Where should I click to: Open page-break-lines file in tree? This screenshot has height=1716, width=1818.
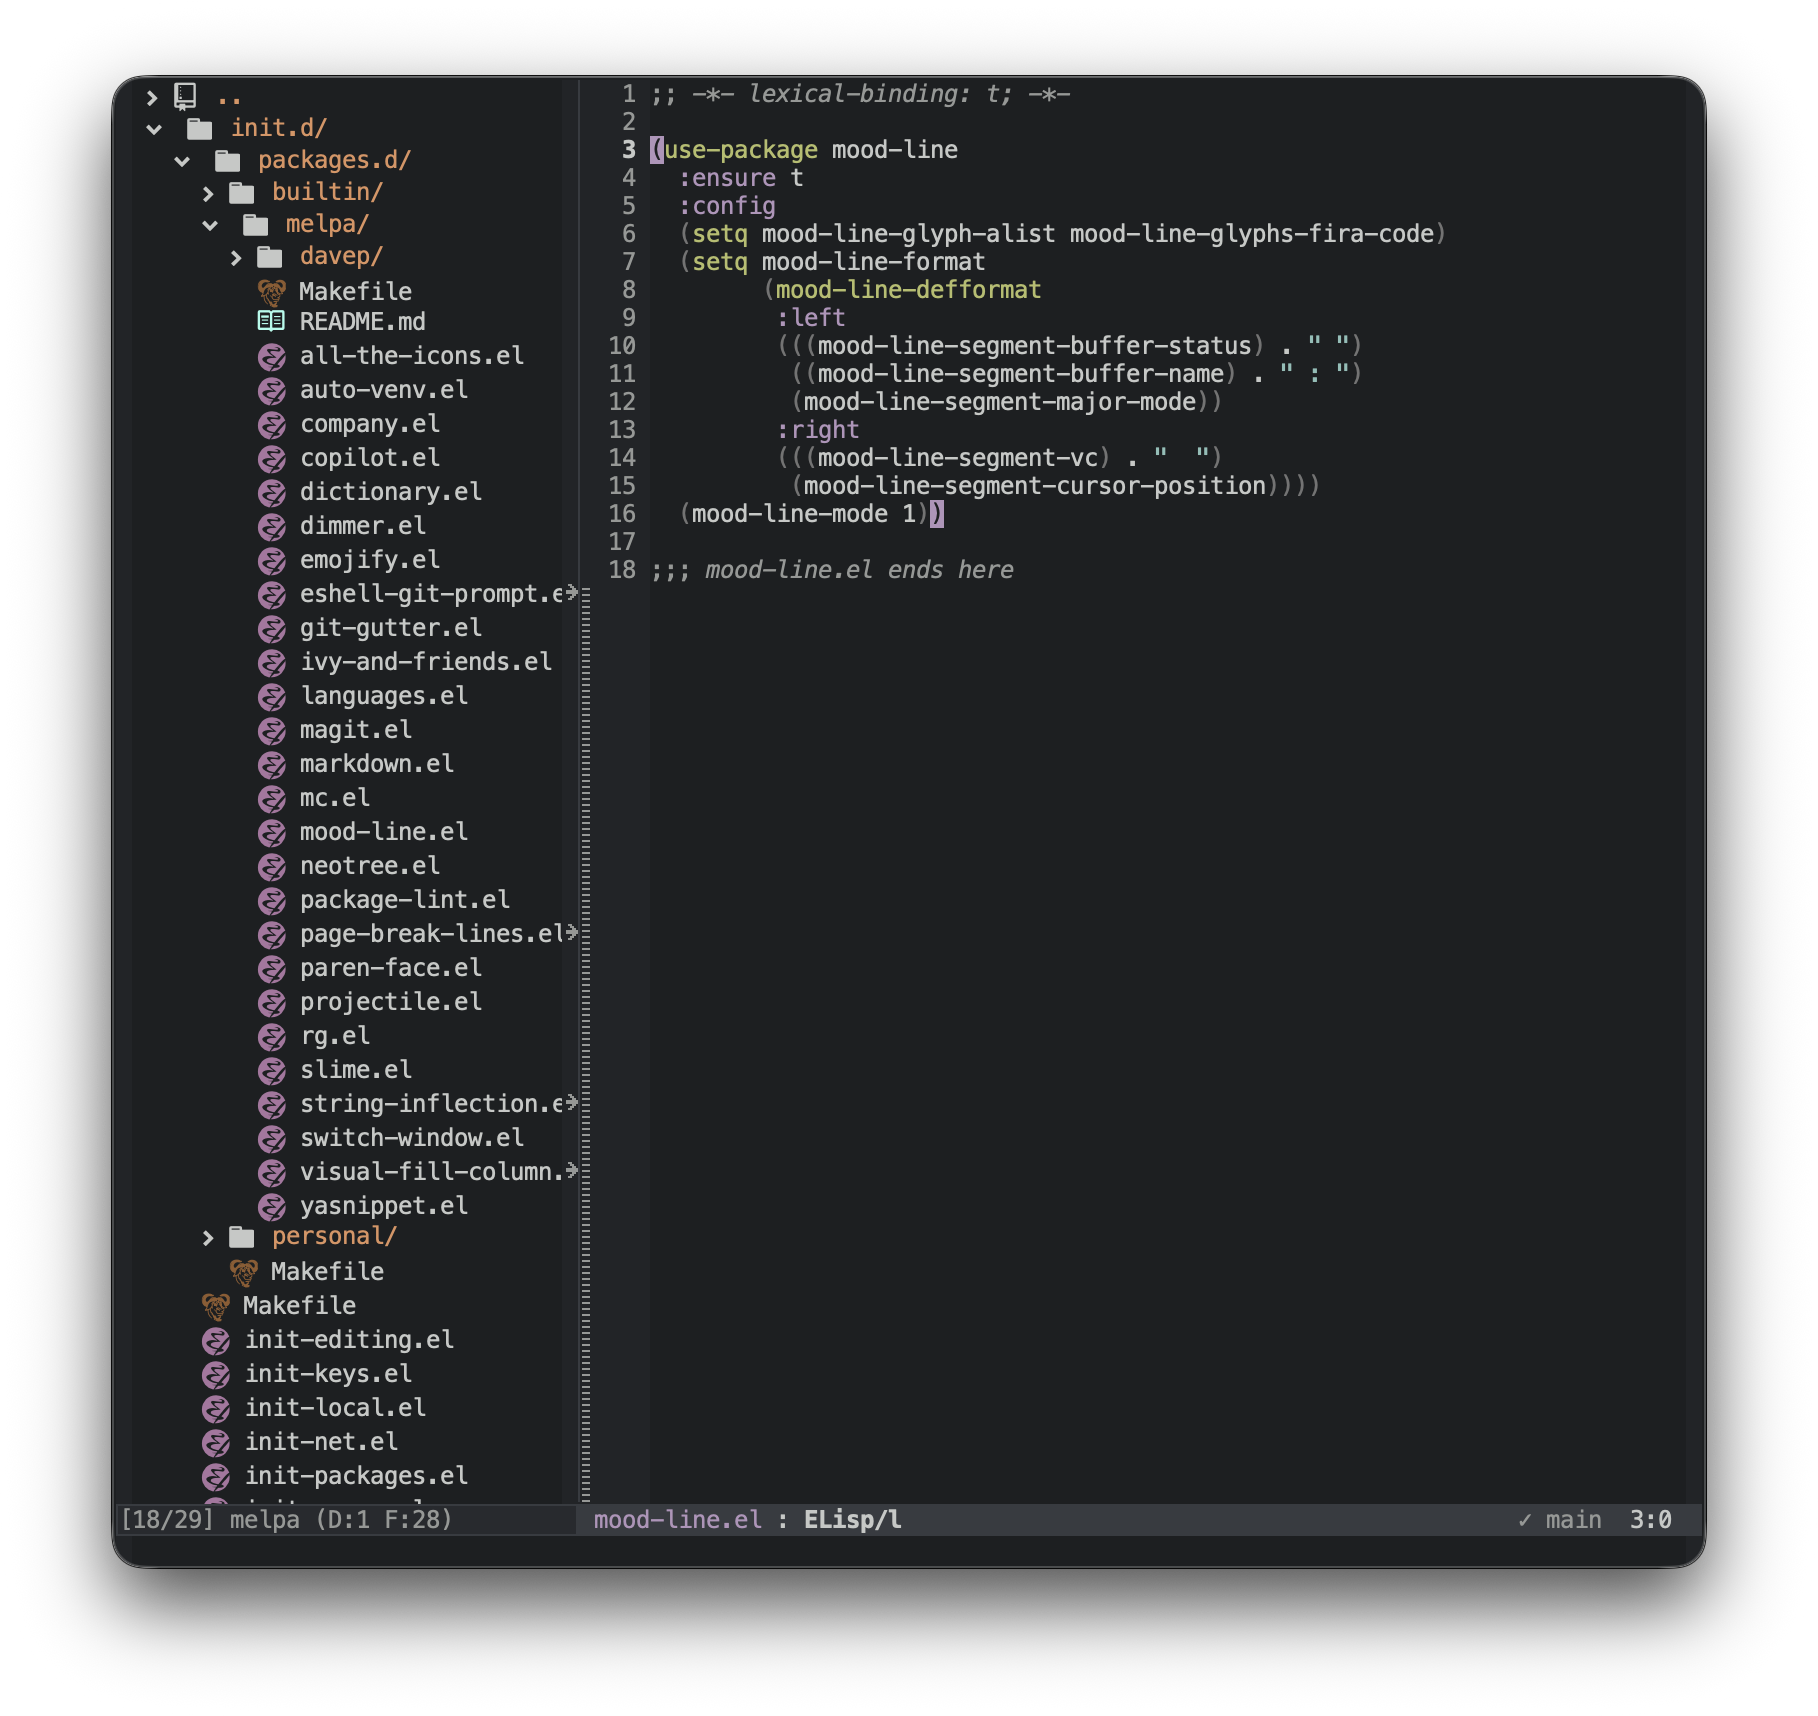tap(432, 934)
